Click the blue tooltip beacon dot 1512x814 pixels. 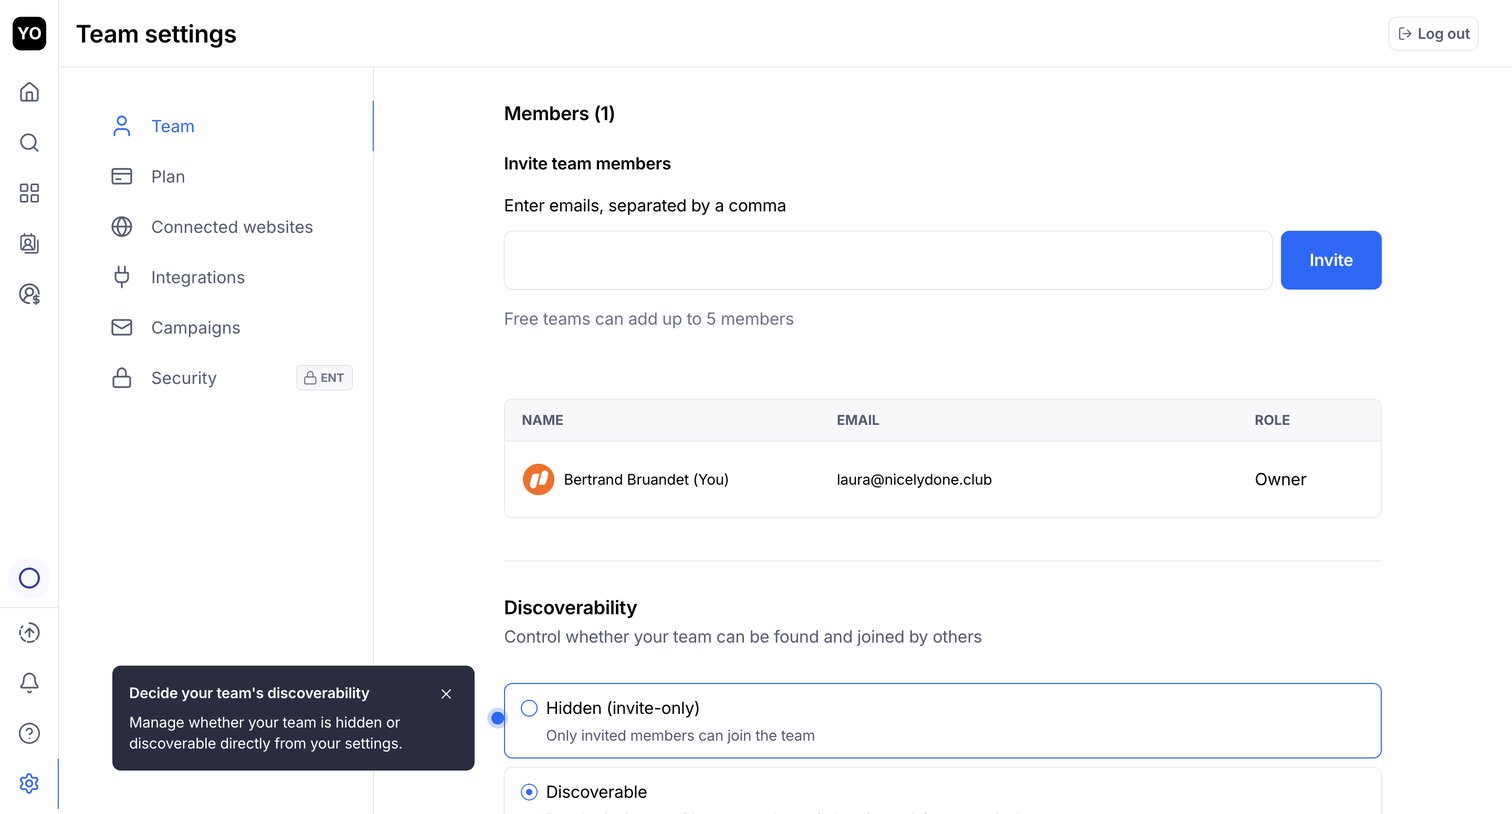(497, 718)
